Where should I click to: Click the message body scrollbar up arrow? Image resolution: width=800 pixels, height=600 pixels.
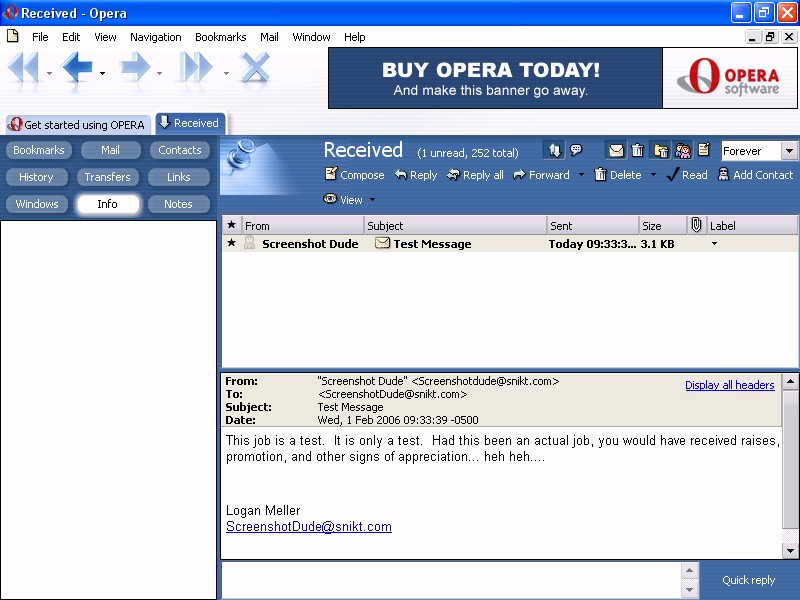pos(790,382)
